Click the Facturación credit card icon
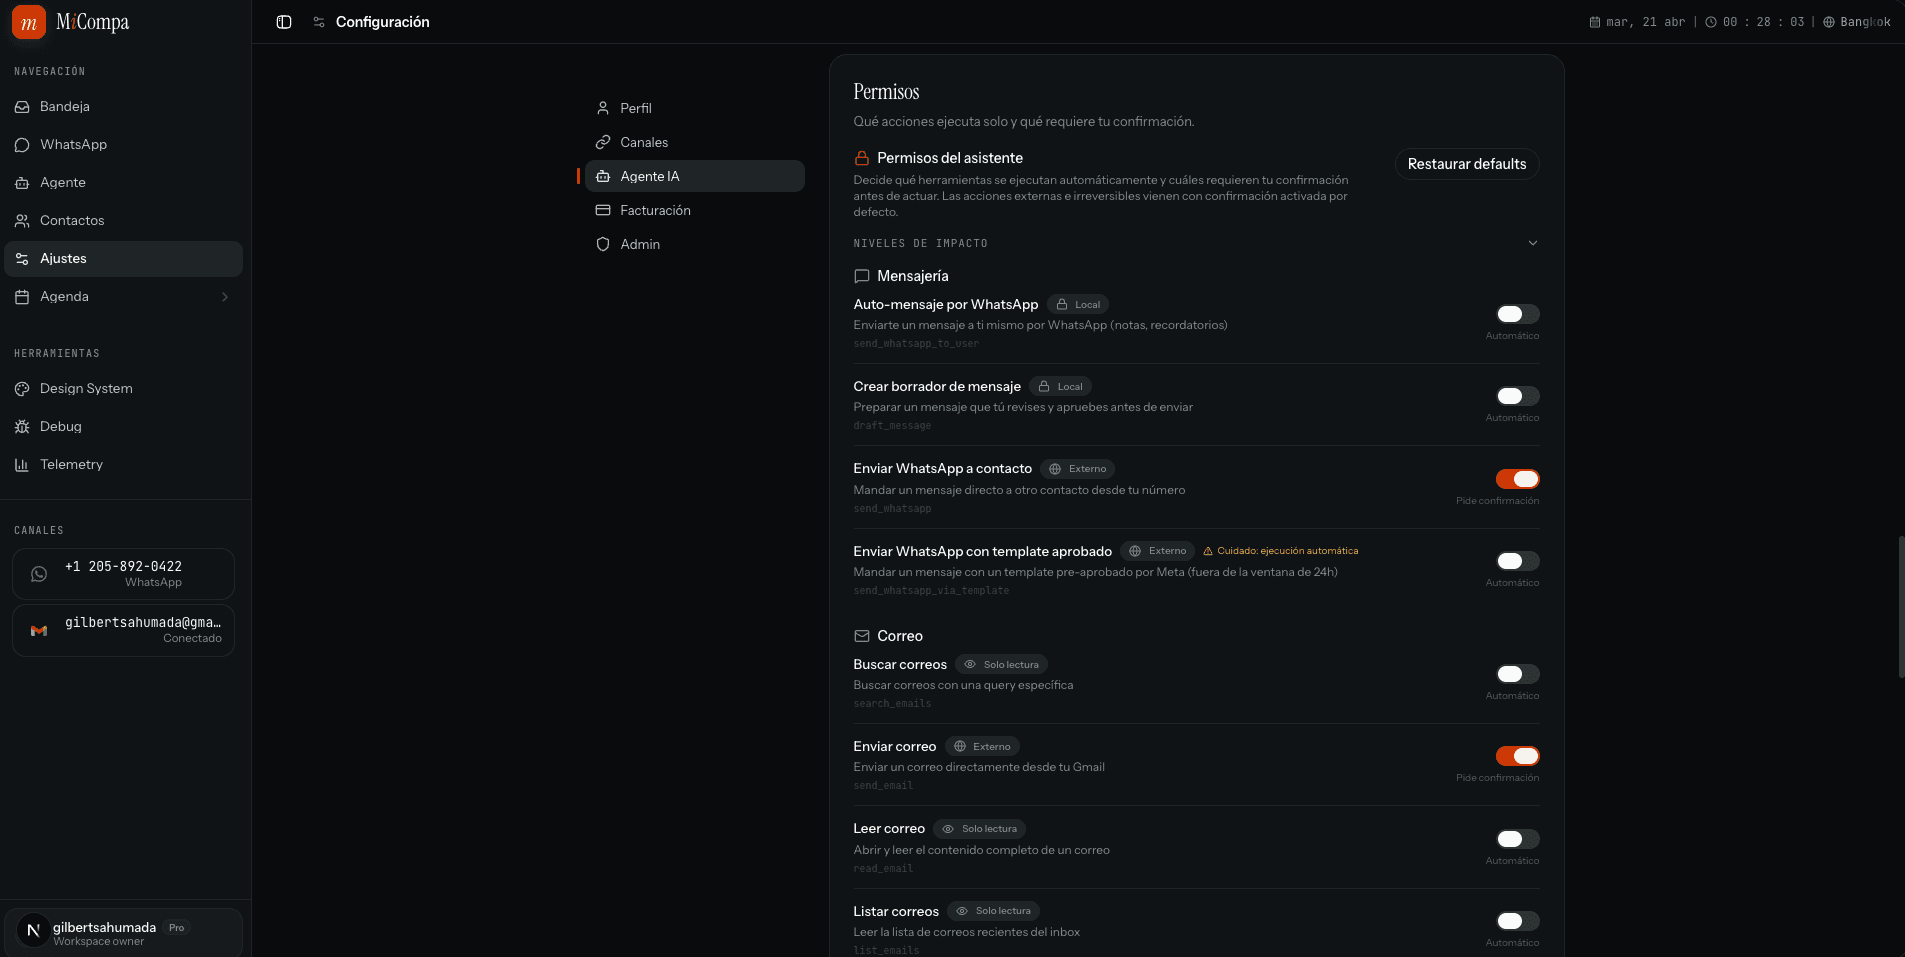1905x957 pixels. 603,210
